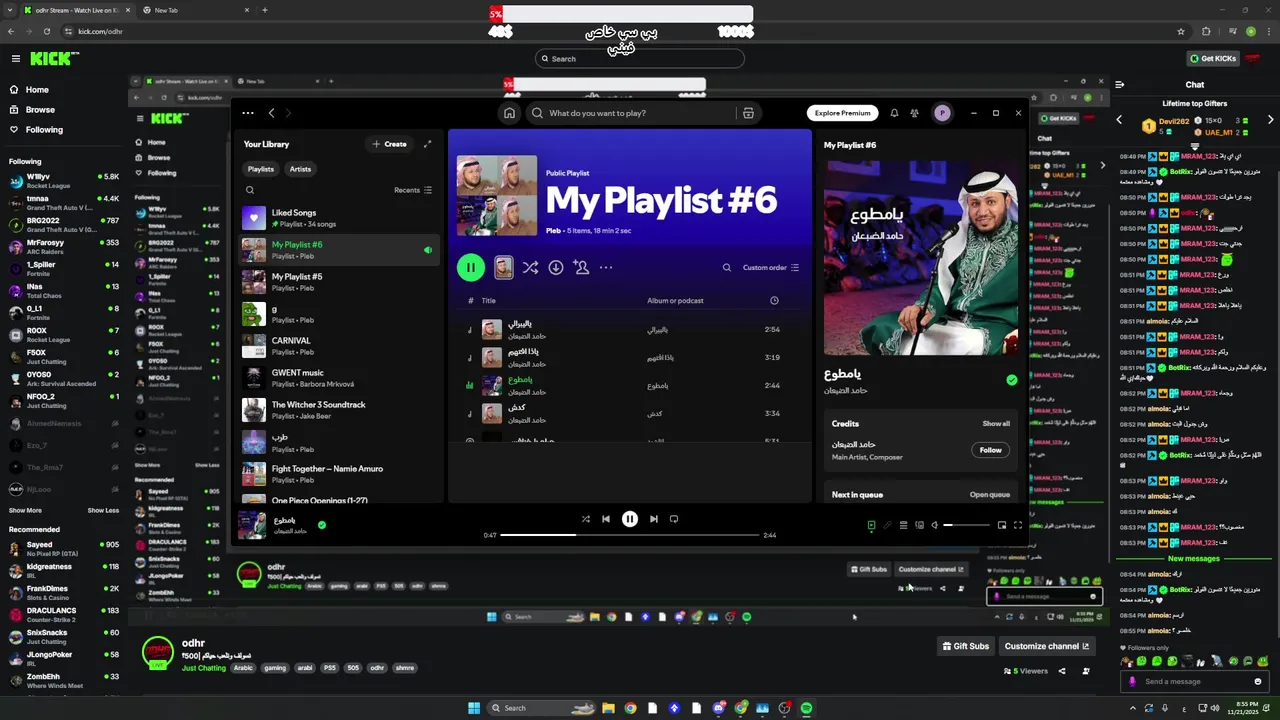
Task: Toggle Now Playing view in player bar
Action: click(x=871, y=525)
